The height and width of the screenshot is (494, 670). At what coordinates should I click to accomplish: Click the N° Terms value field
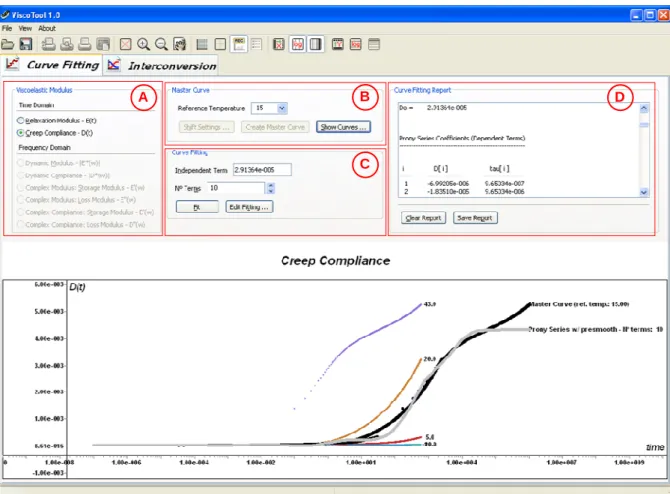[x=236, y=188]
